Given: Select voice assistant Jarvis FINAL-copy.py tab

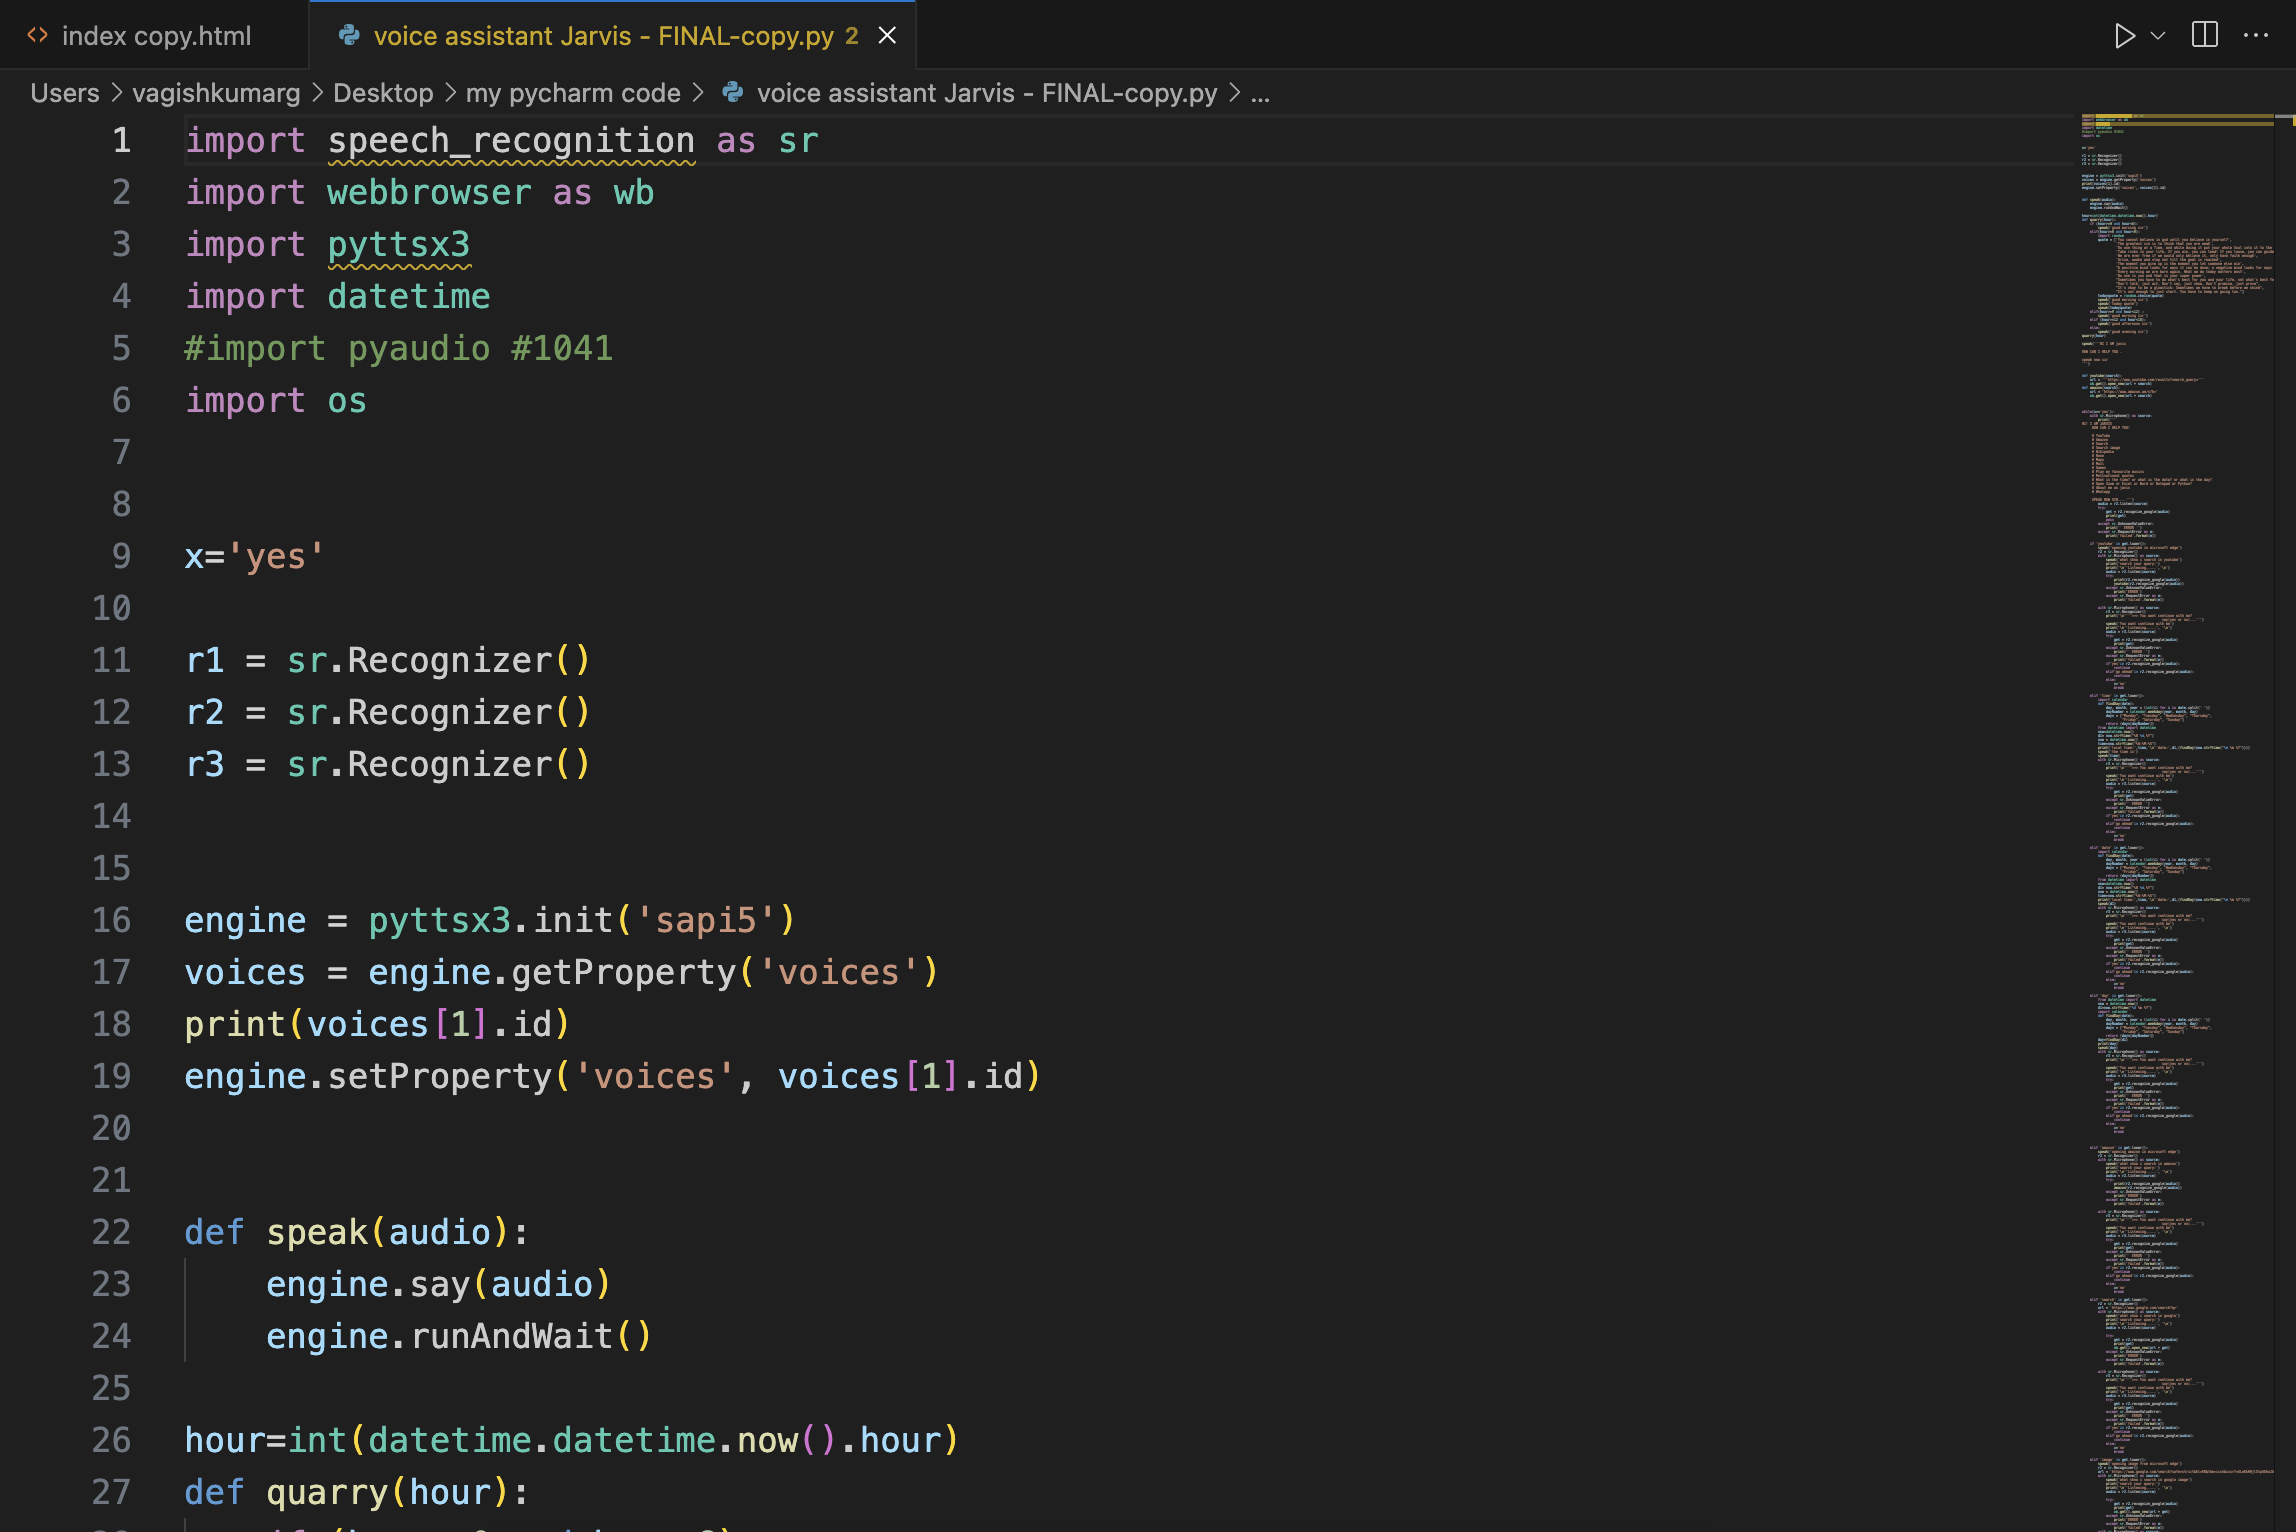Looking at the screenshot, I should [612, 36].
